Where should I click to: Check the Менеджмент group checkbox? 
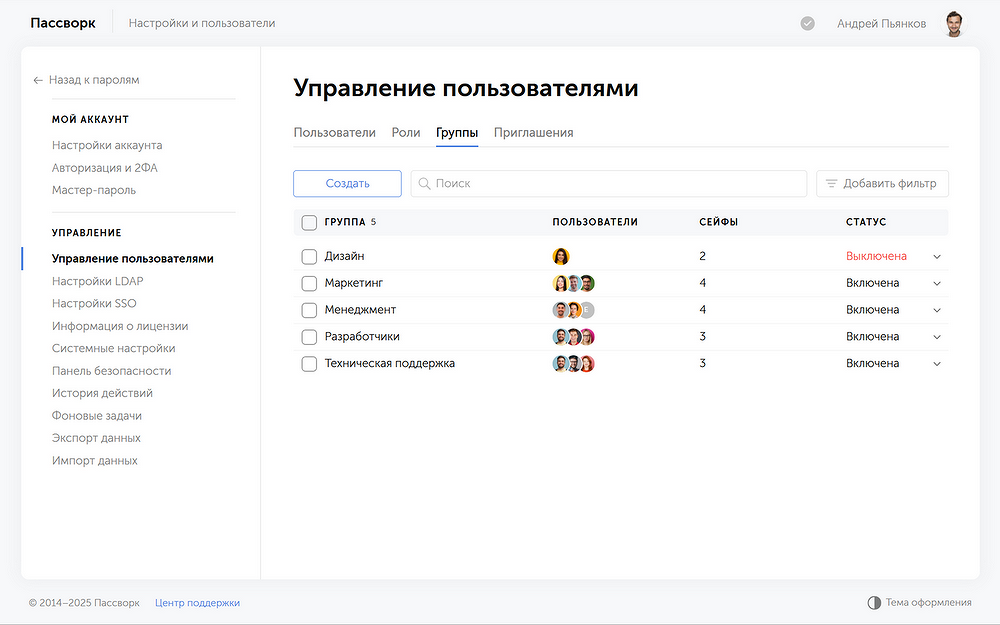(x=309, y=310)
